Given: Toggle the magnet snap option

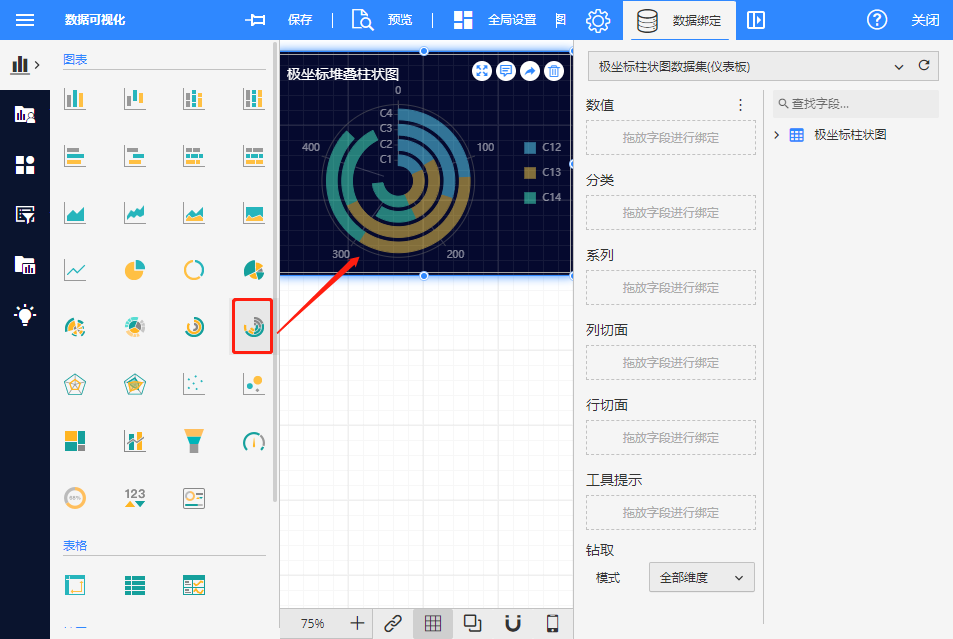Looking at the screenshot, I should coord(512,623).
